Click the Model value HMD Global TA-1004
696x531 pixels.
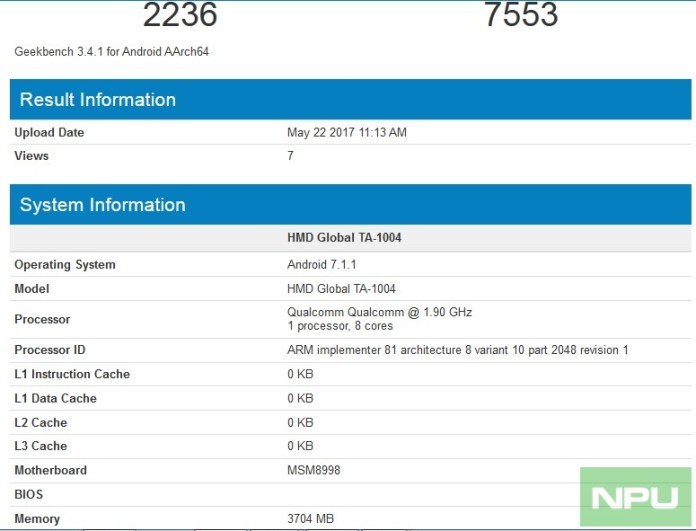pos(341,289)
